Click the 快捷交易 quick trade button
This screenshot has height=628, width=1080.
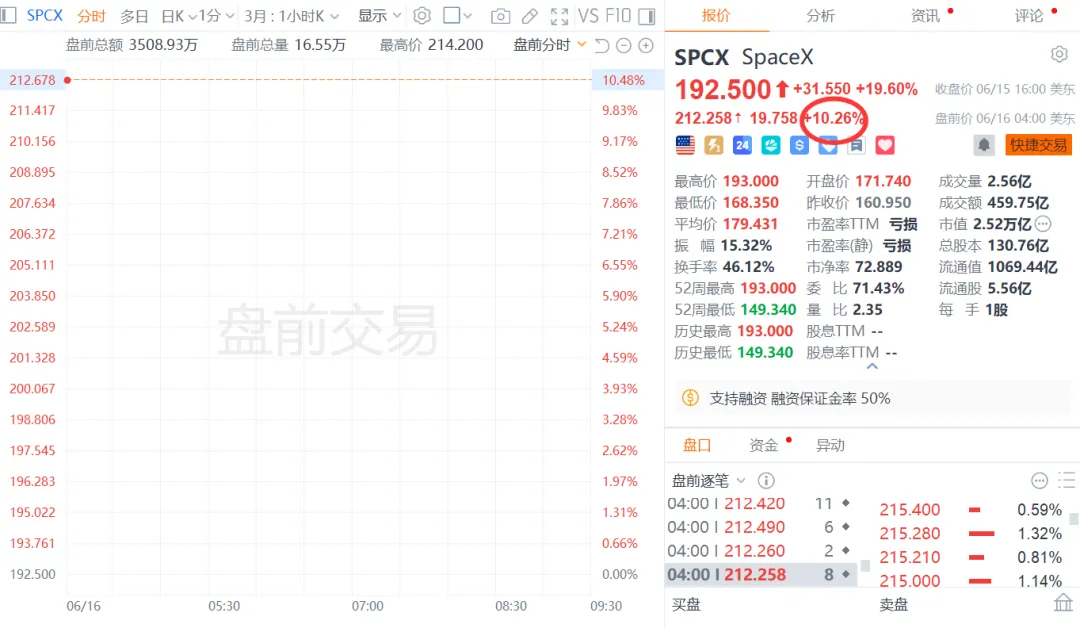(x=1038, y=145)
